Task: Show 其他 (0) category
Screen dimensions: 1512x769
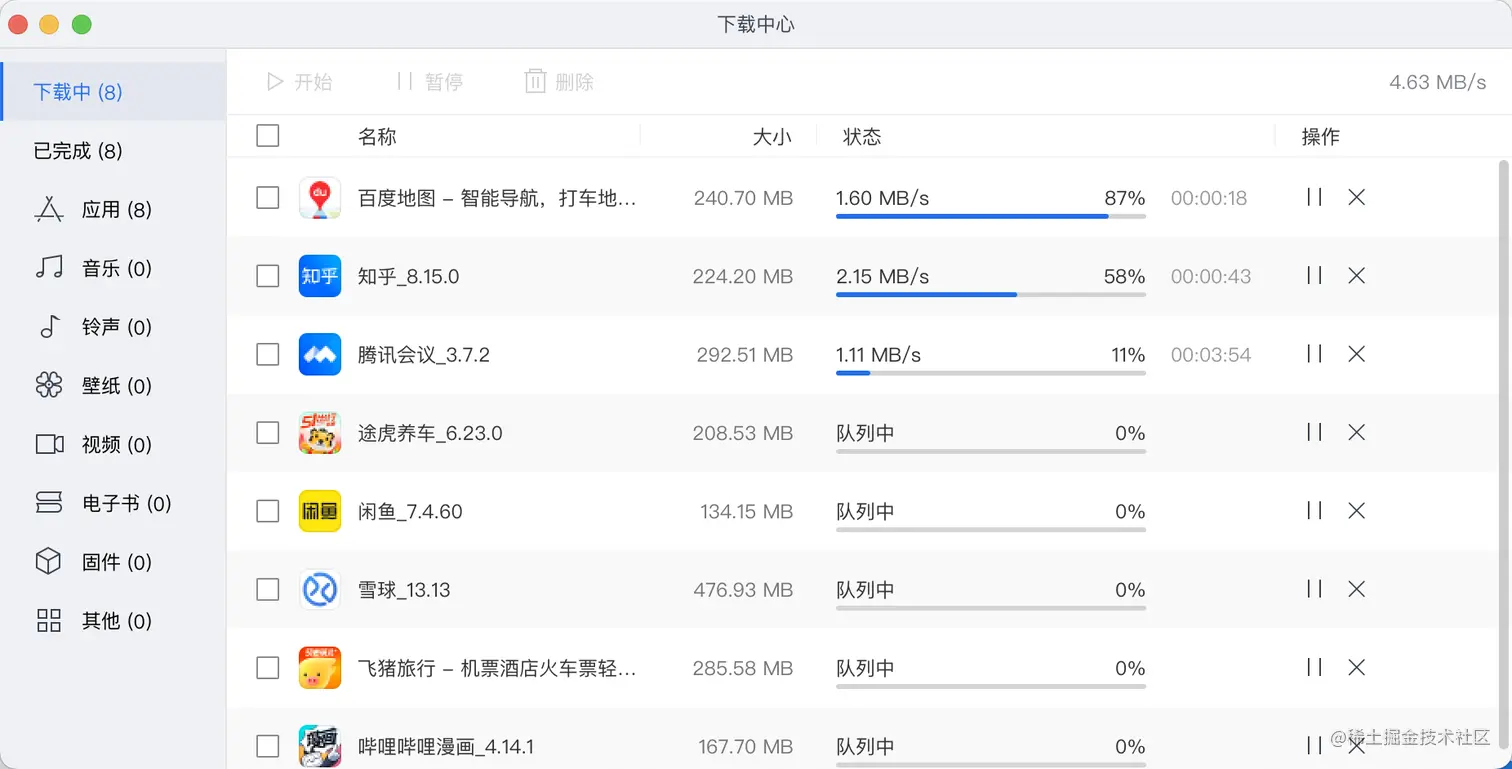Action: [x=113, y=621]
